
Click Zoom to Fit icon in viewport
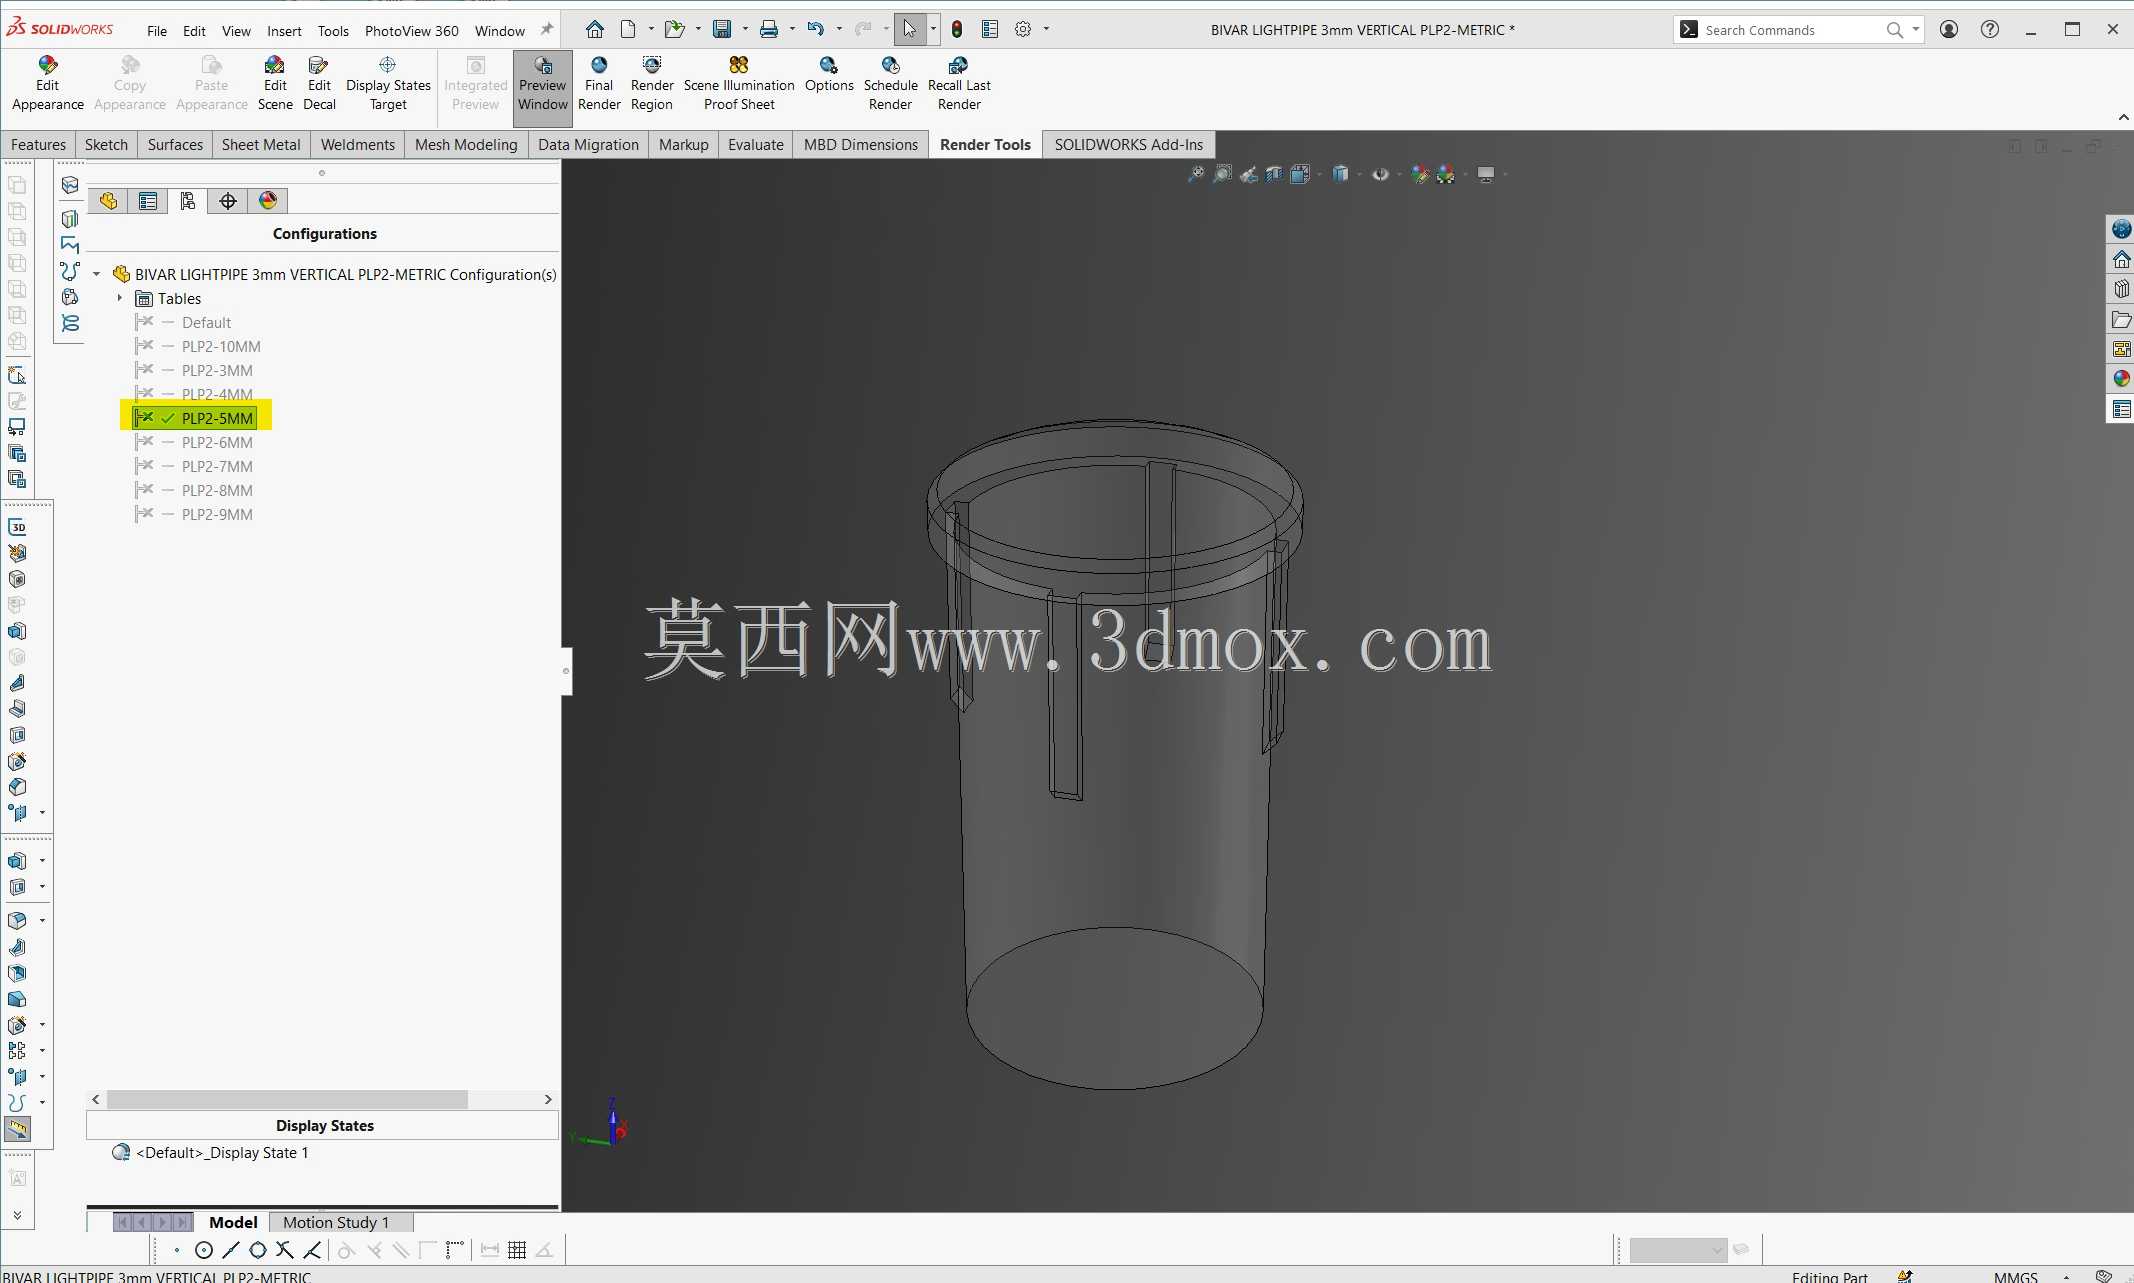pos(1196,174)
